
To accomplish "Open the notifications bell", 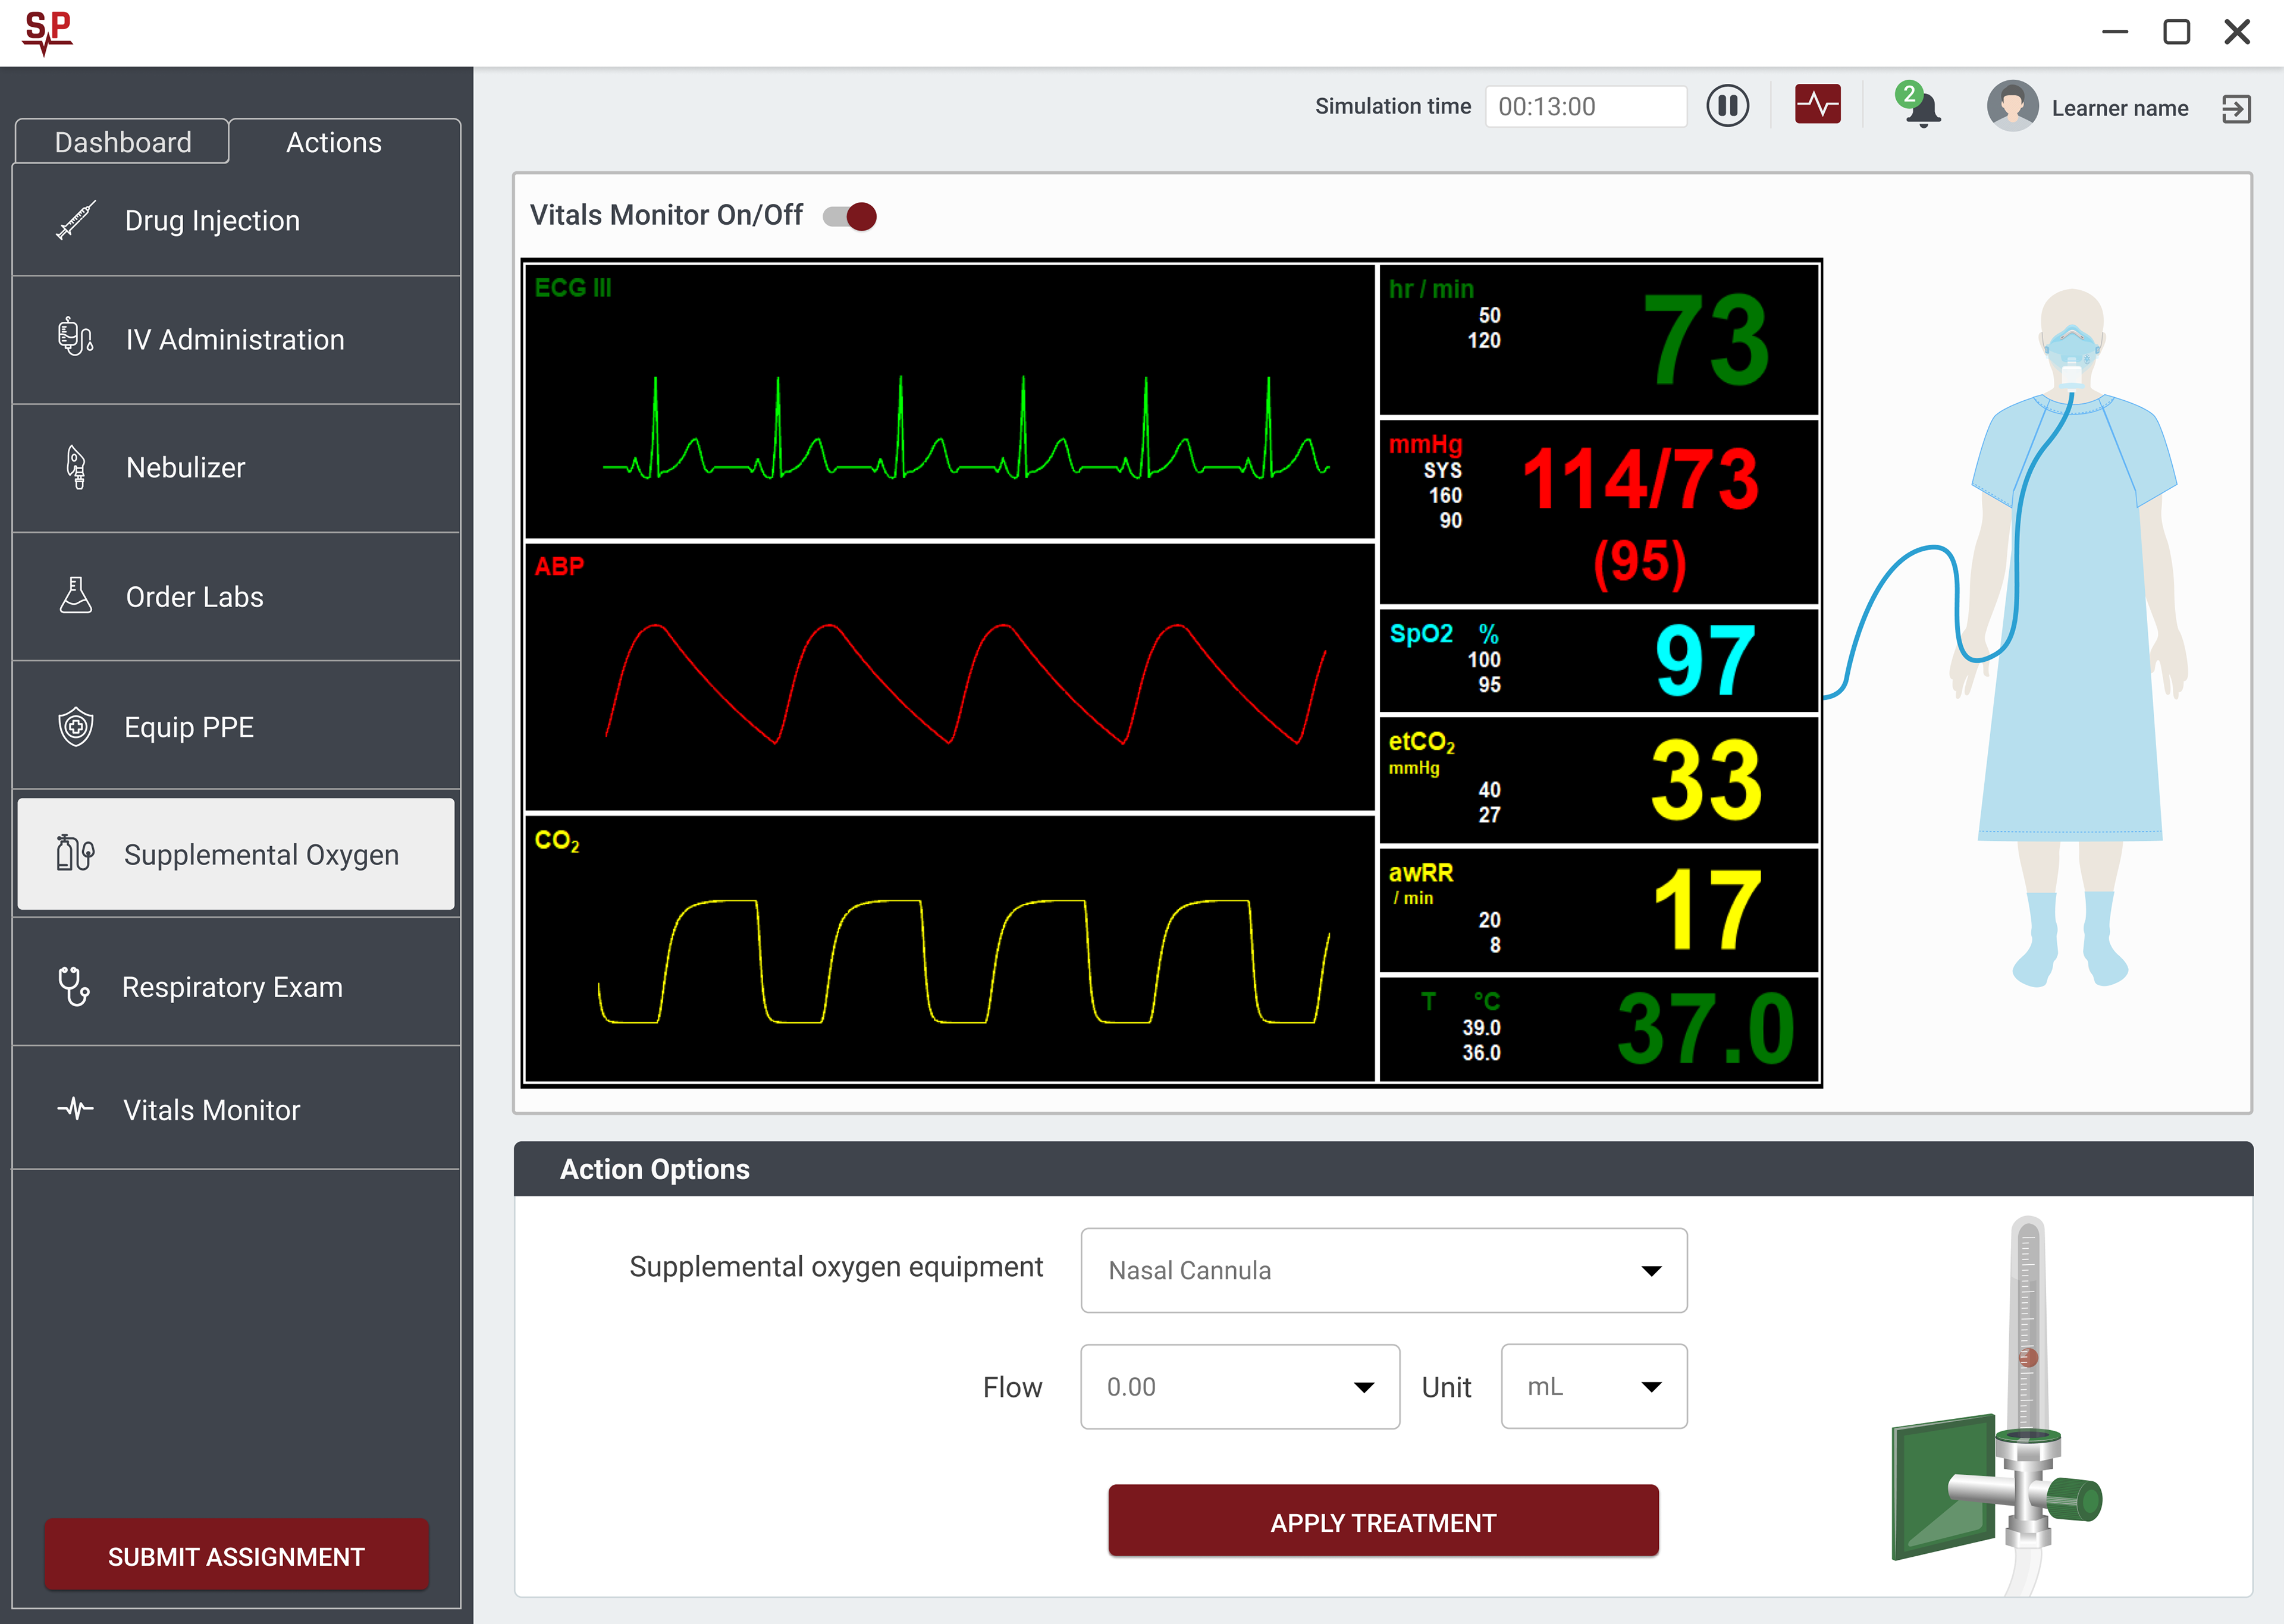I will (1922, 108).
